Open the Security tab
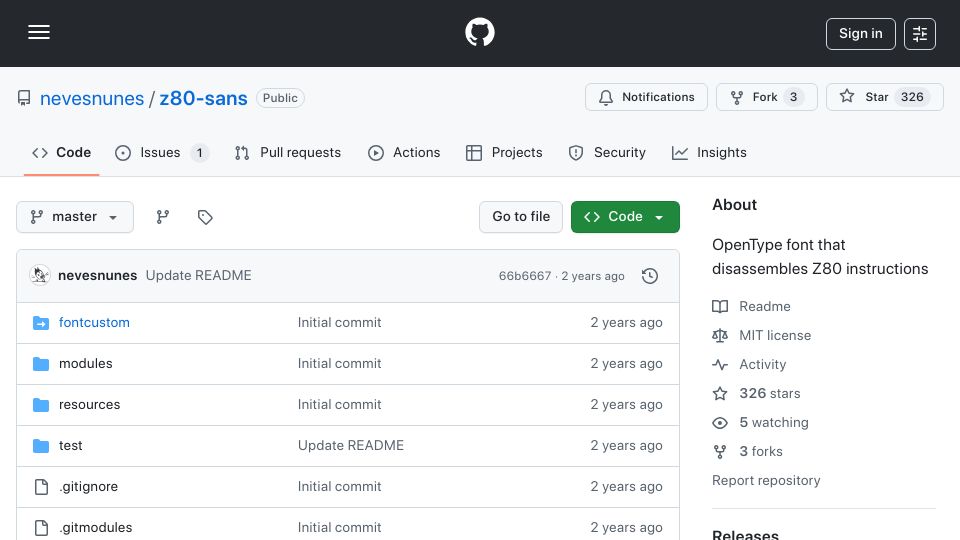Screen dimensions: 960x540 pyautogui.click(x=607, y=152)
